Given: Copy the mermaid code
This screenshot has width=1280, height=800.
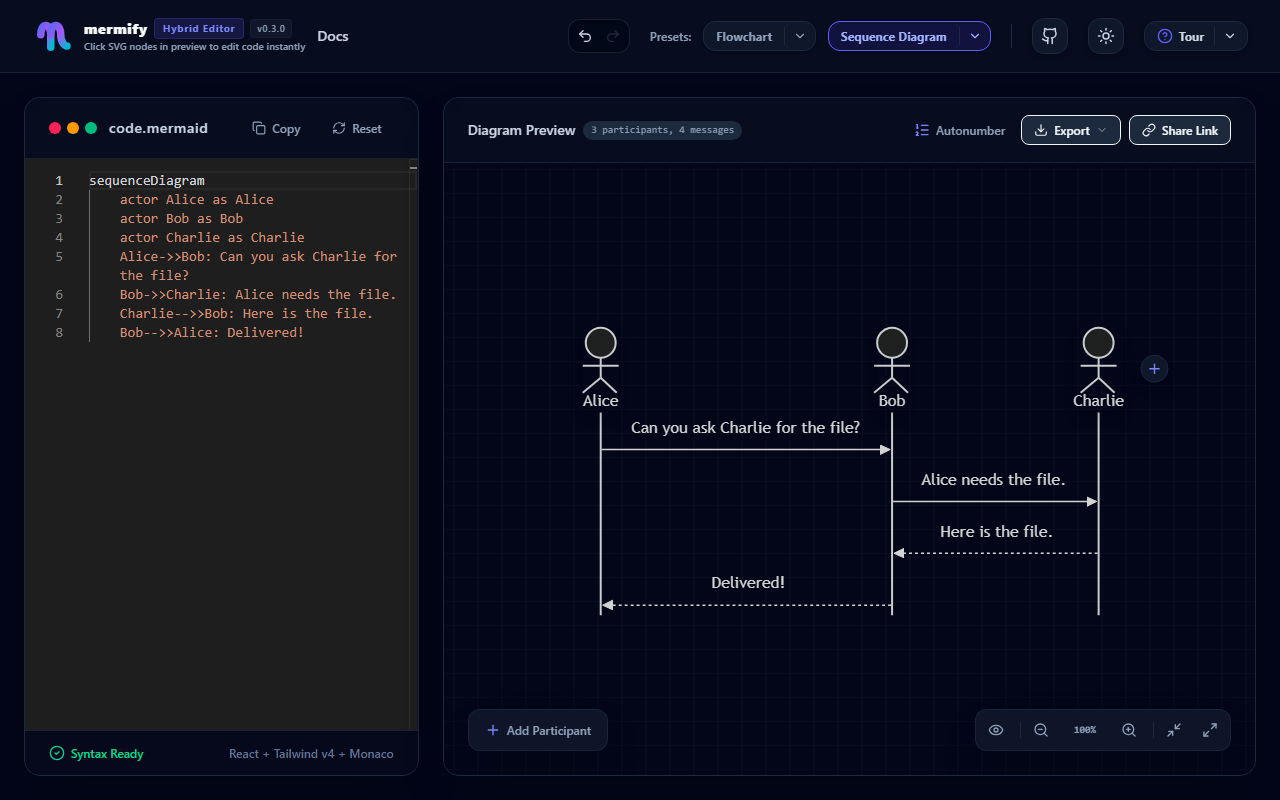Looking at the screenshot, I should 276,128.
